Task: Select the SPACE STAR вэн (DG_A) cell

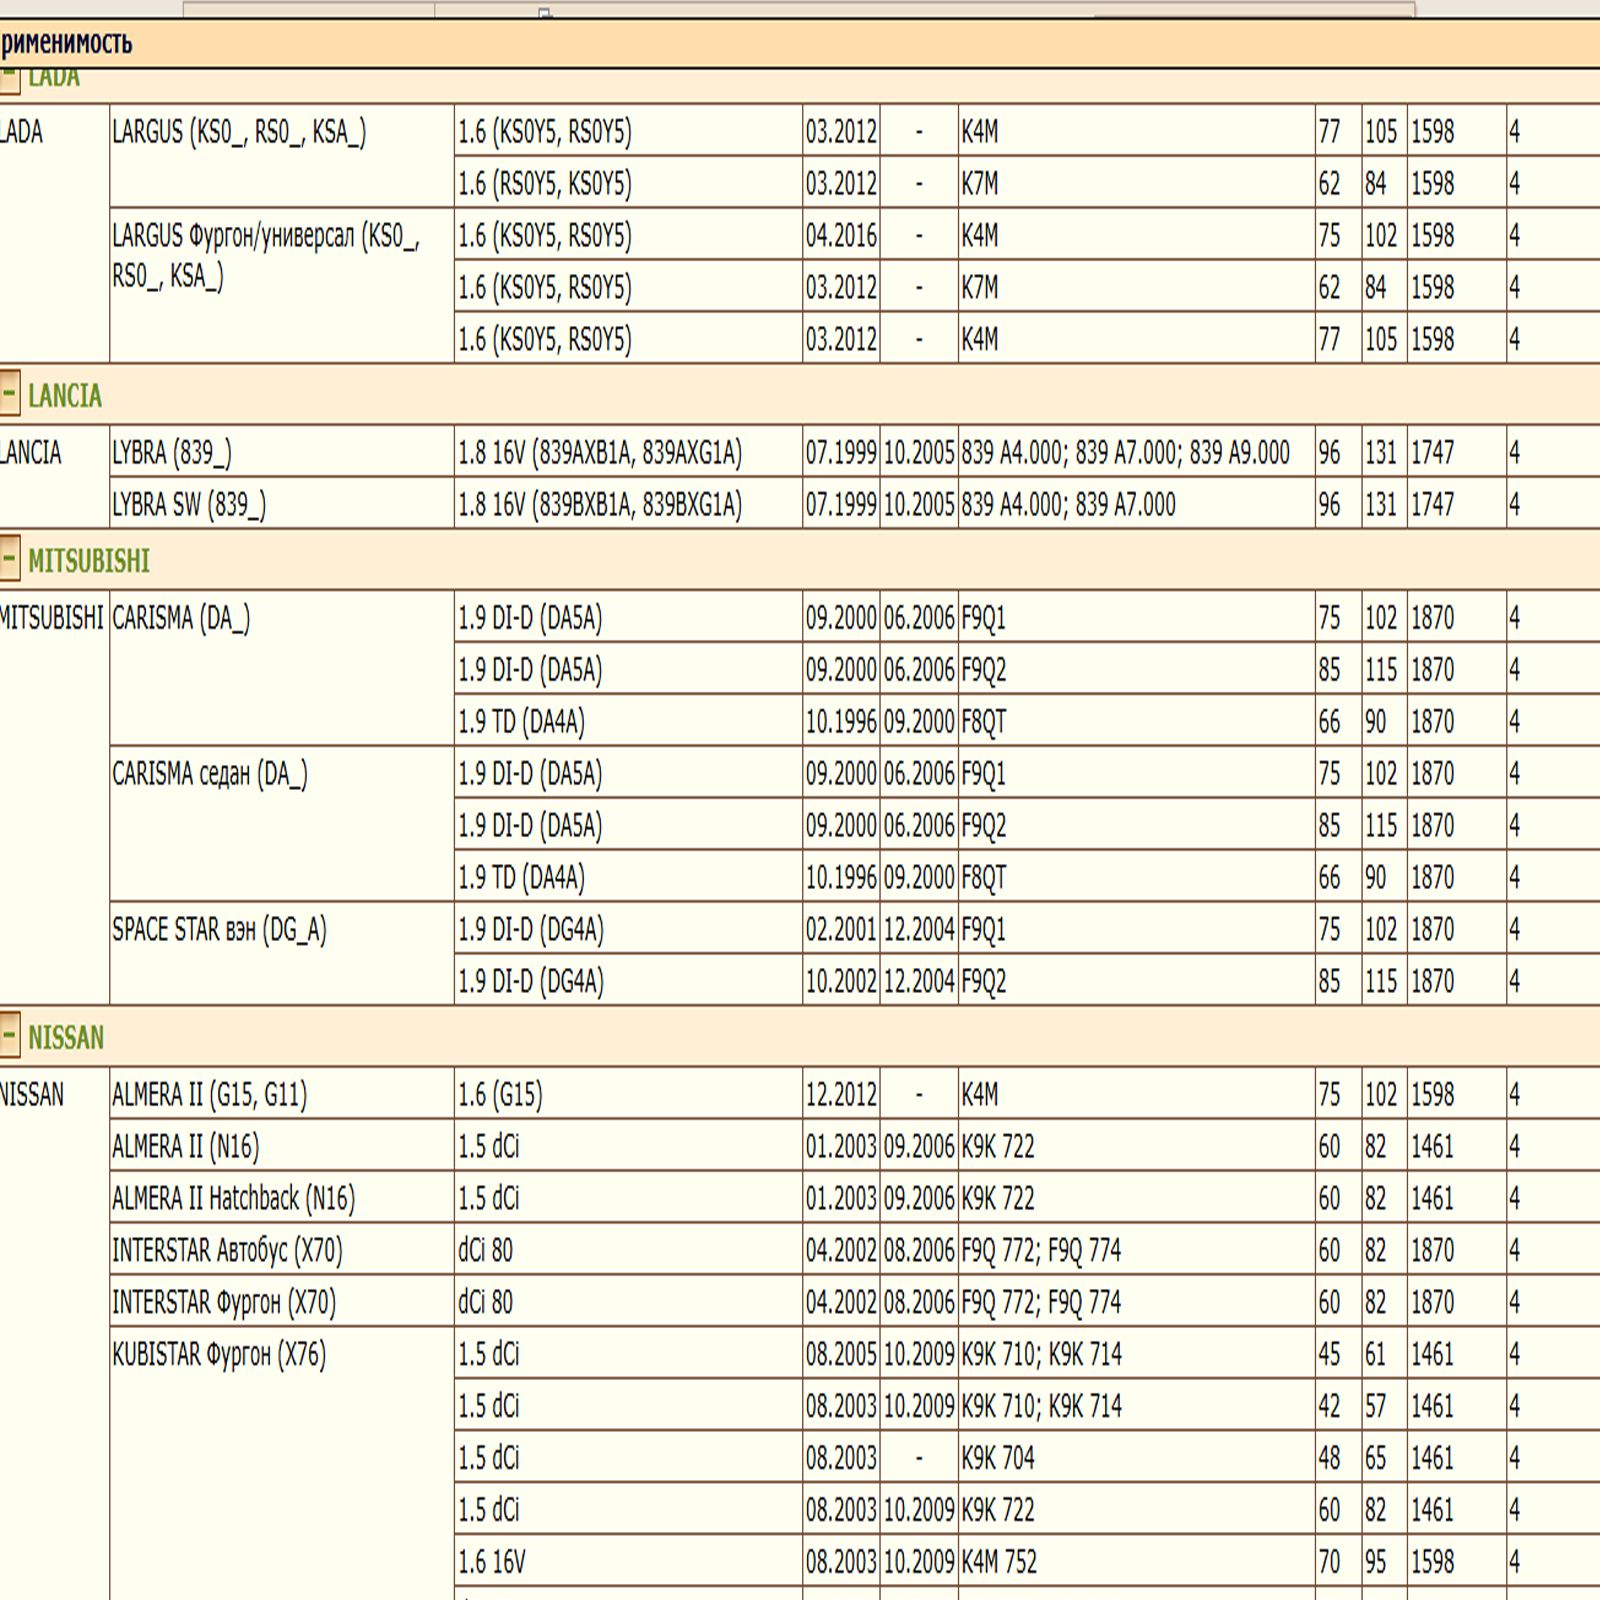Action: [219, 930]
